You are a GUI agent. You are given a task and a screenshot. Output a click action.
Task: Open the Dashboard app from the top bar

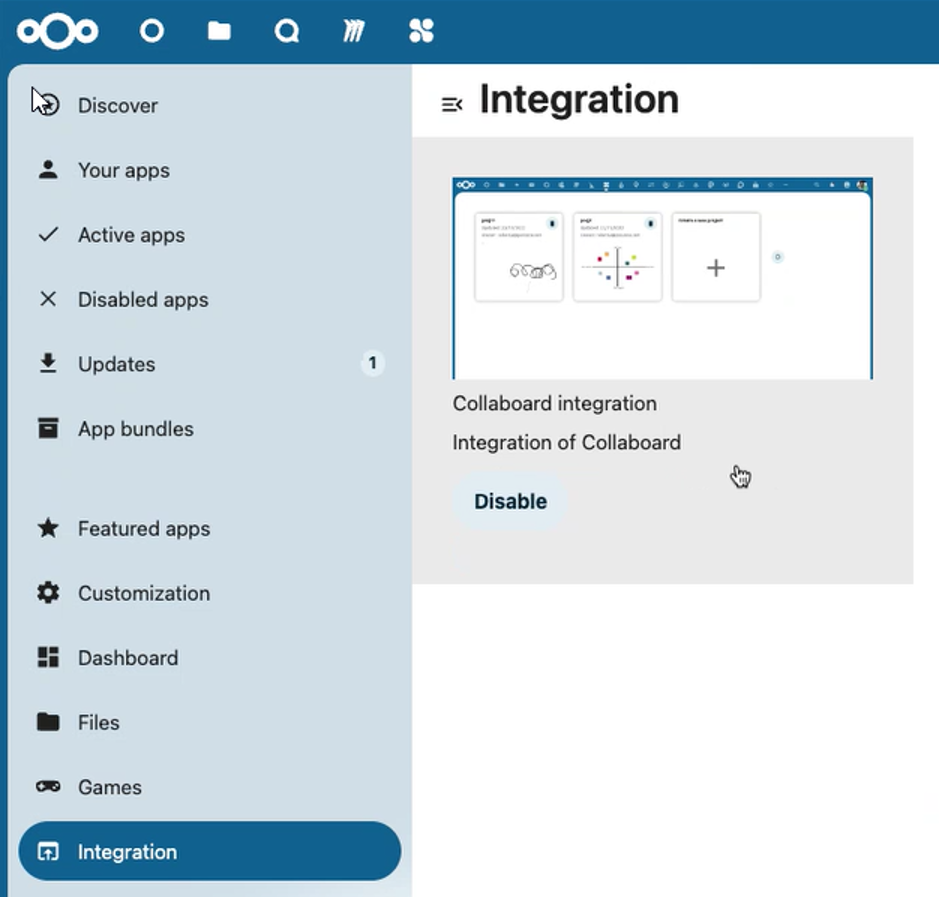pyautogui.click(x=152, y=31)
